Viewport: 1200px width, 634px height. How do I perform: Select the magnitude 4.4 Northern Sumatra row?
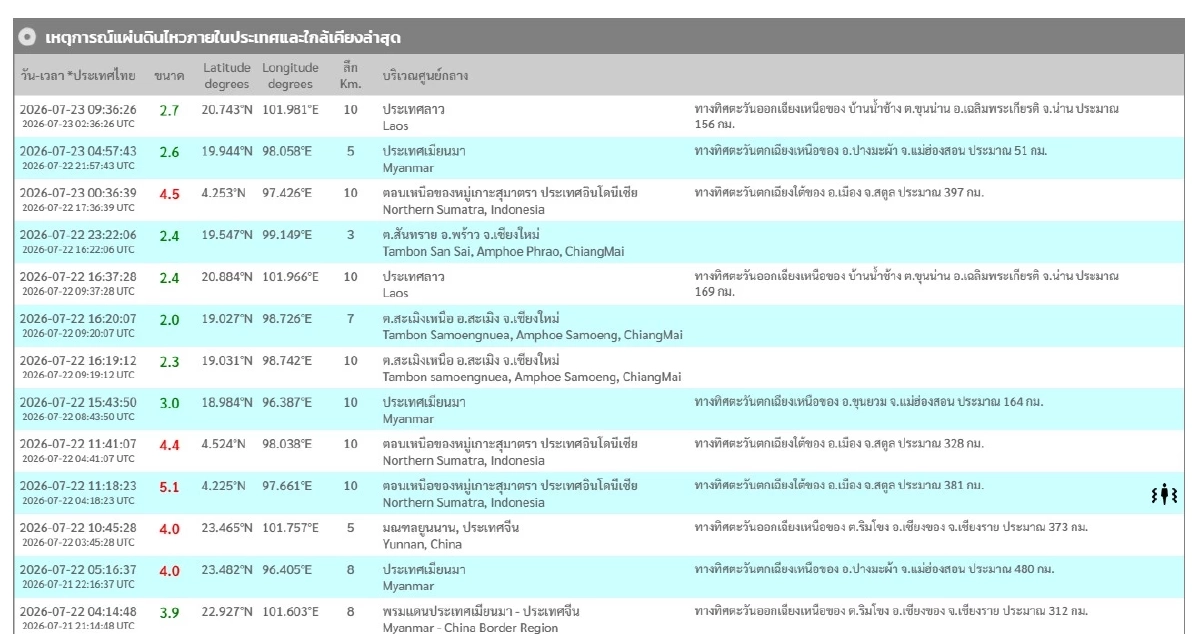pyautogui.click(x=598, y=452)
